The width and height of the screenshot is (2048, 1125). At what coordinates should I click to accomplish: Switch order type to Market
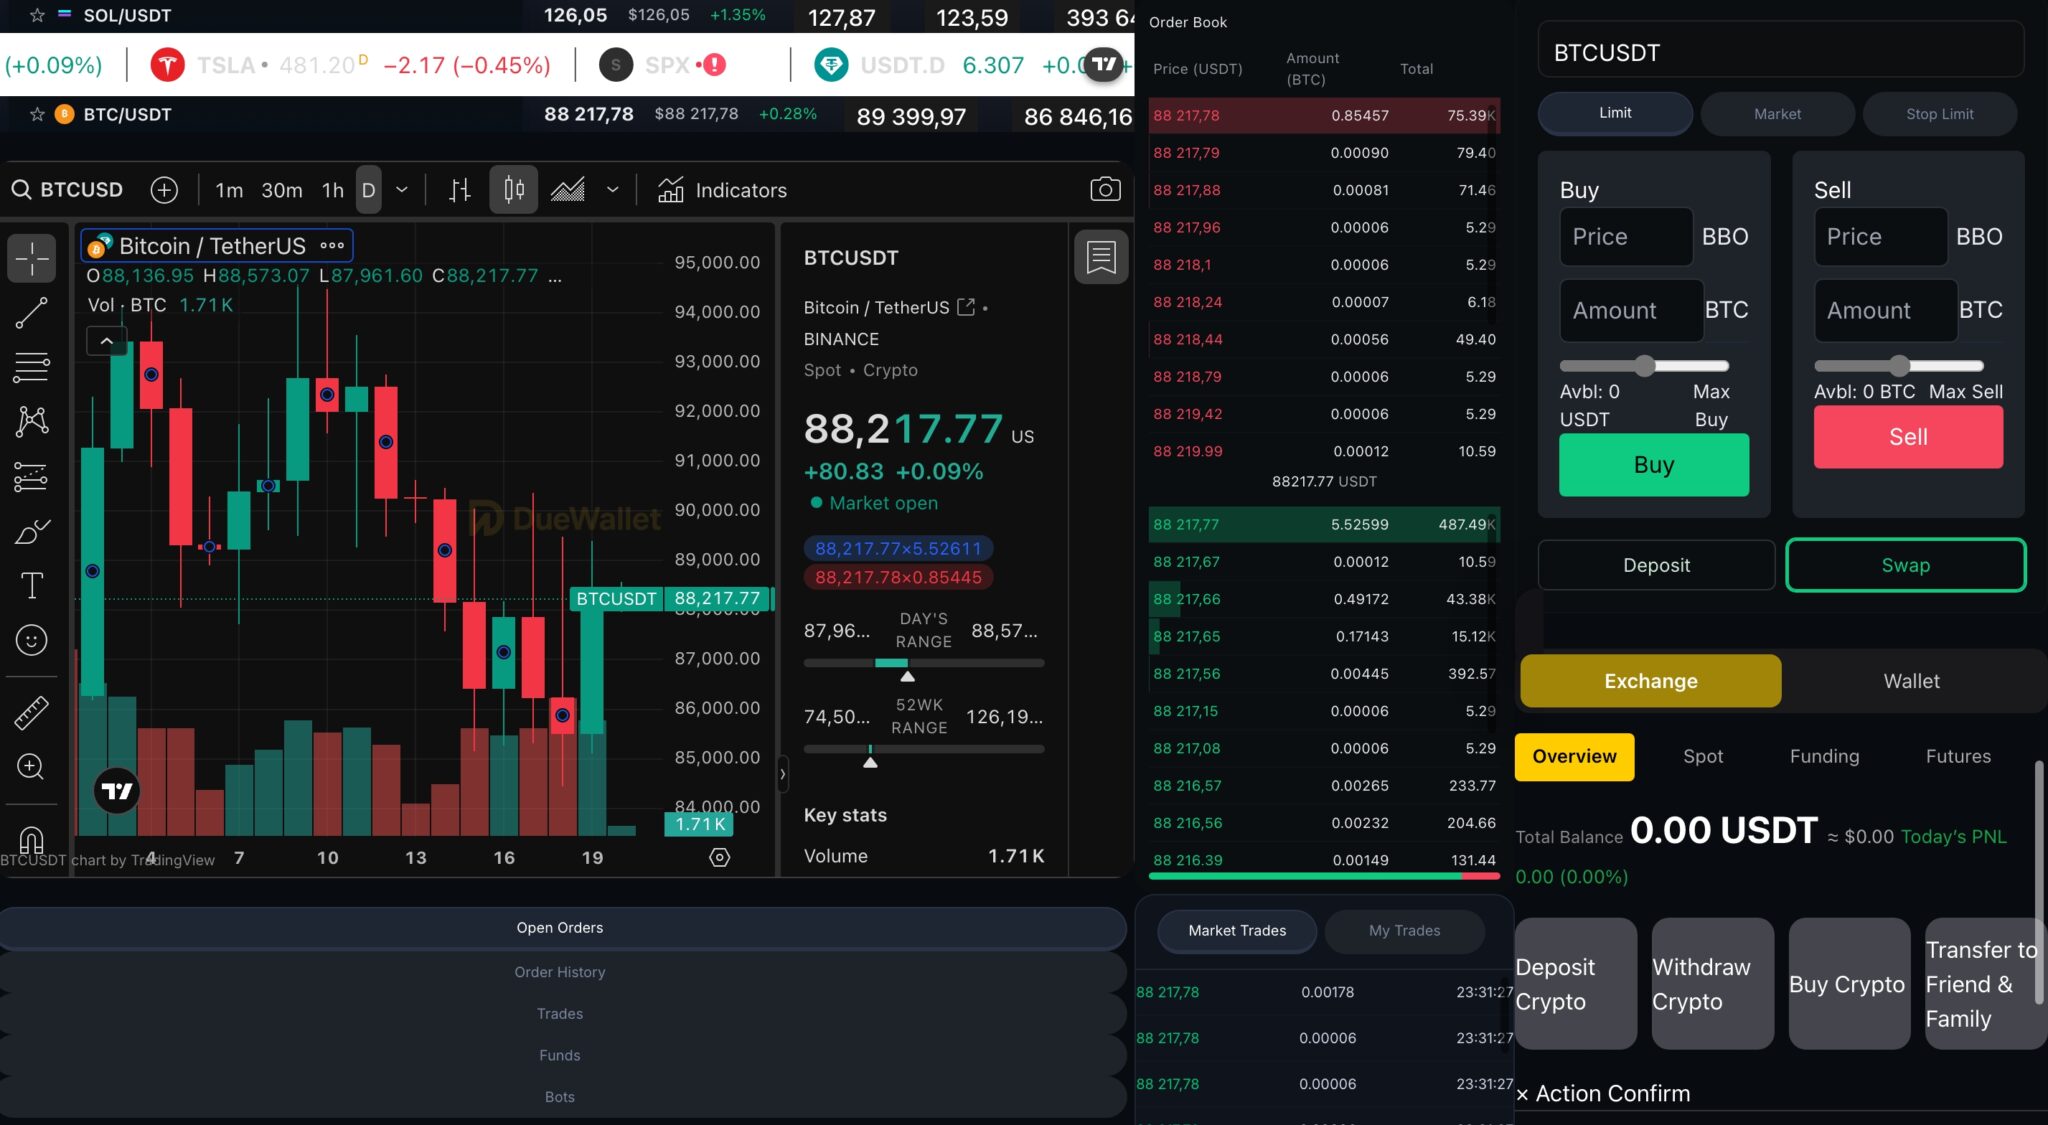click(1777, 114)
